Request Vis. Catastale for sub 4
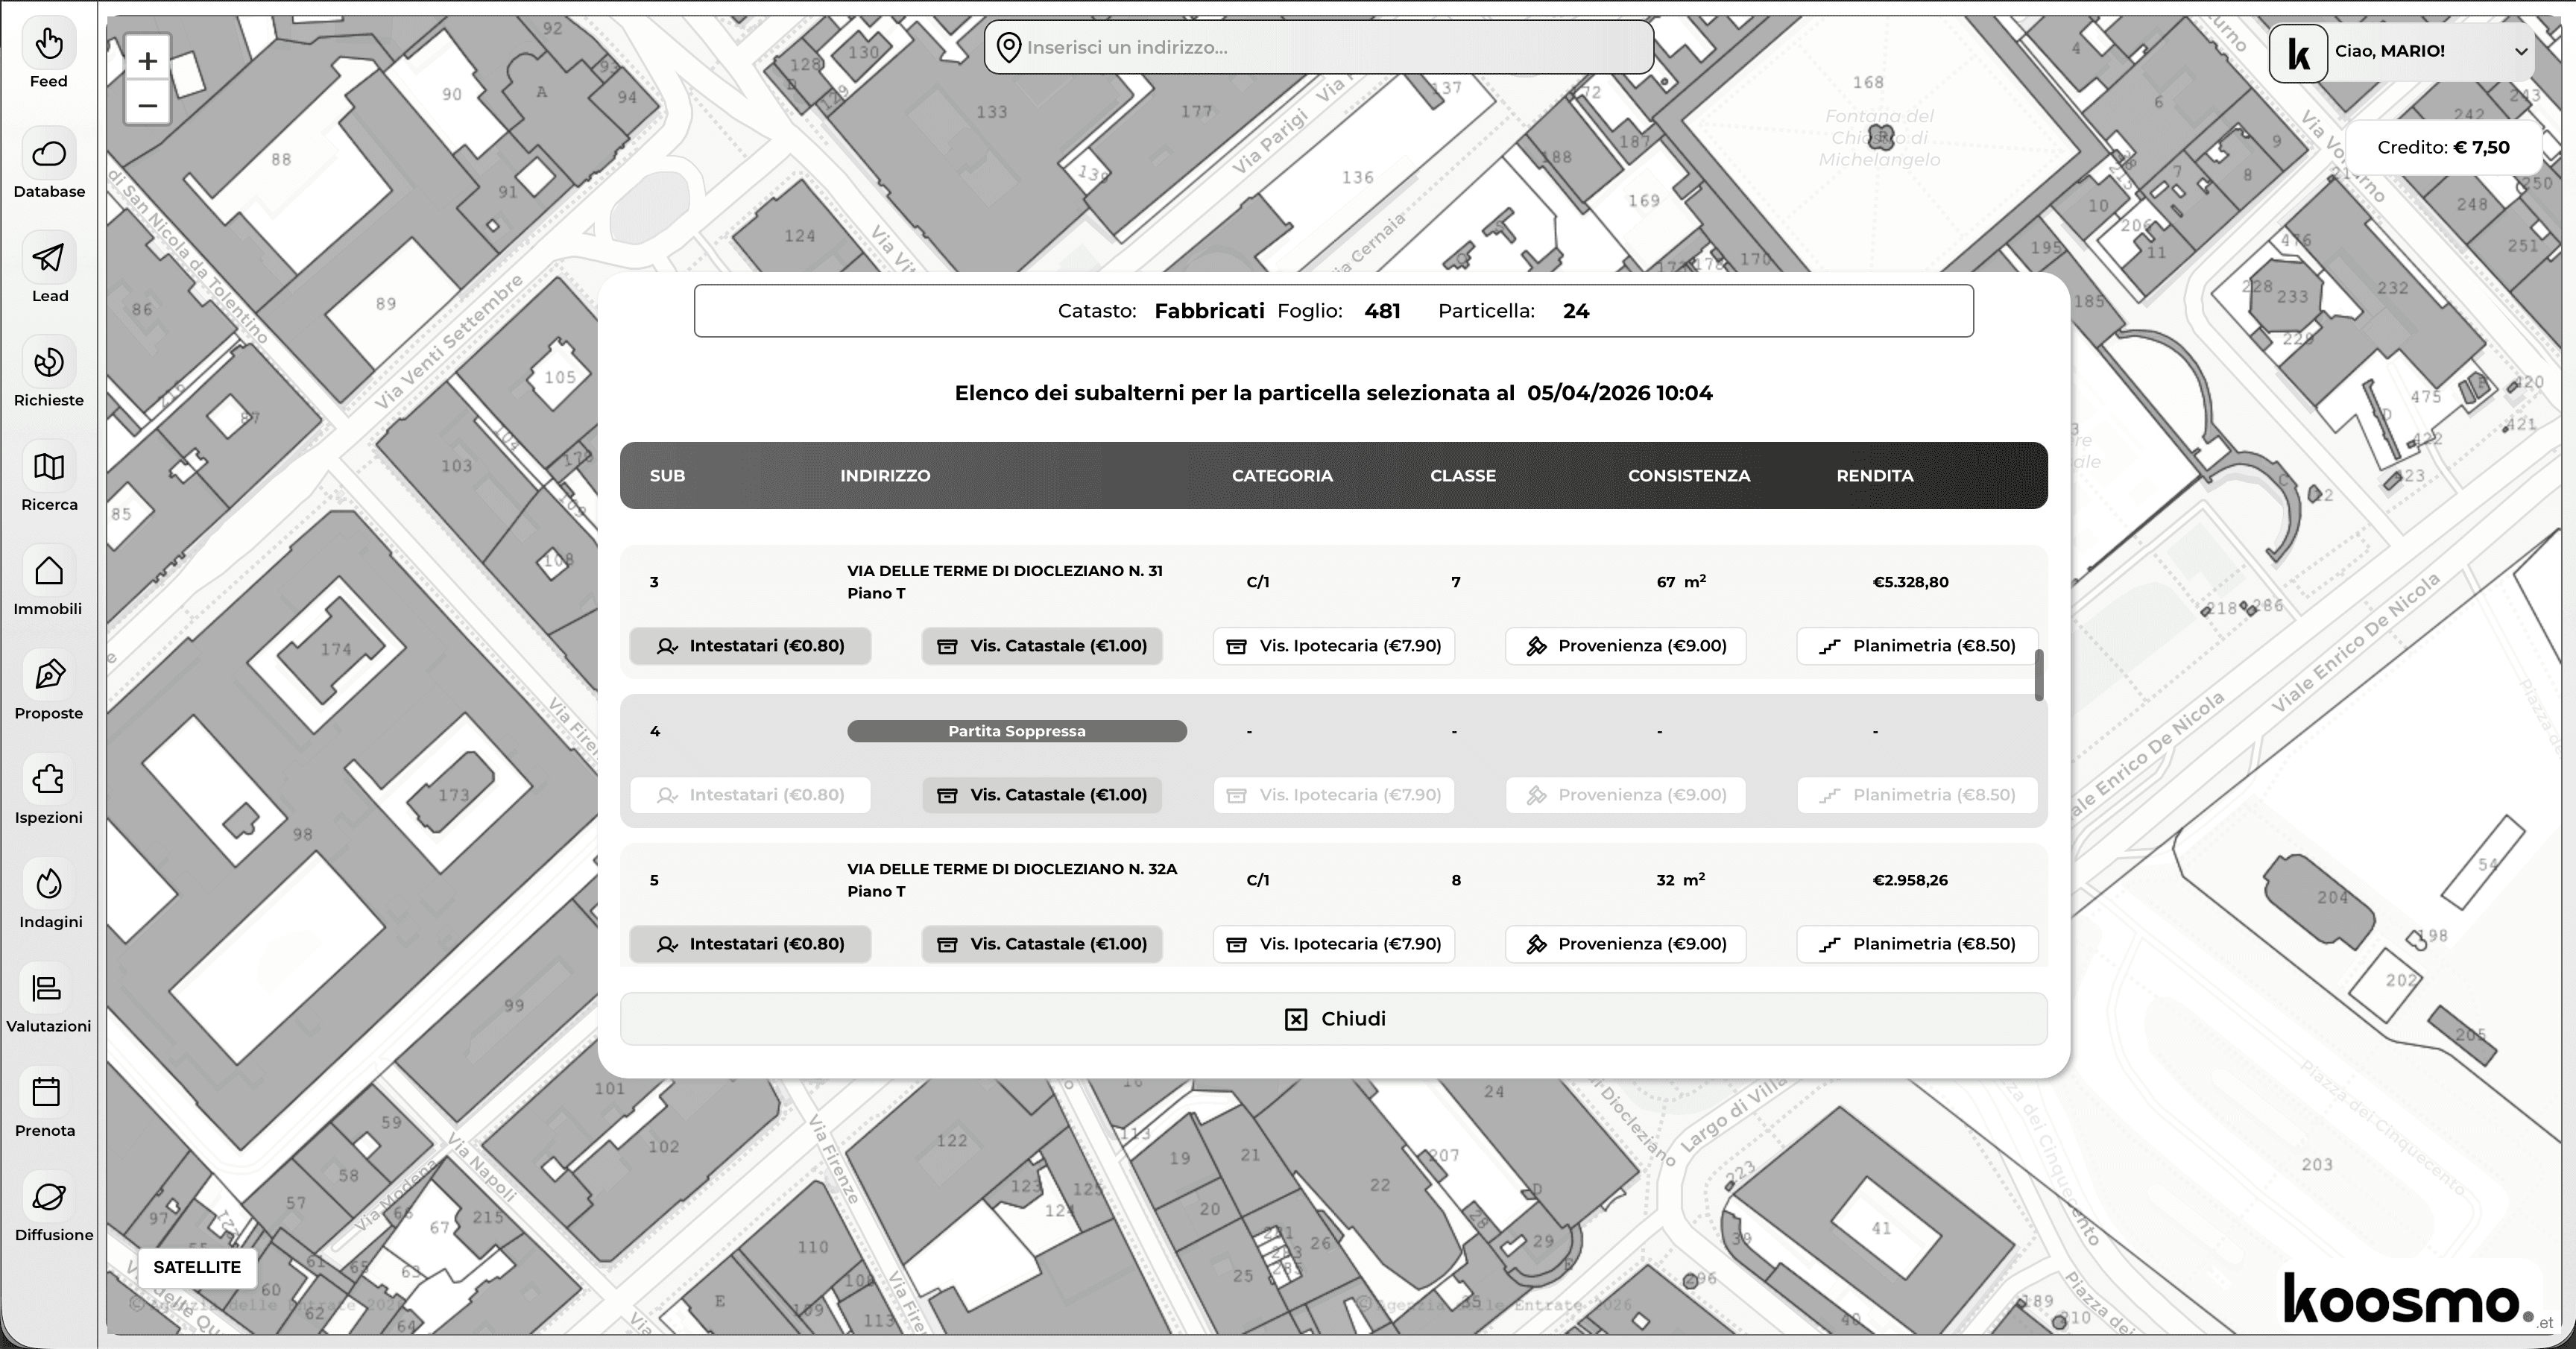Image resolution: width=2576 pixels, height=1349 pixels. coord(1042,795)
